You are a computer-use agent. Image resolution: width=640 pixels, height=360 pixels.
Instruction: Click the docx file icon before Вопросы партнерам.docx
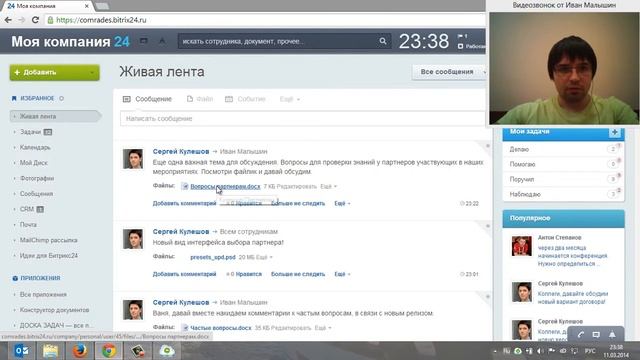(x=185, y=186)
